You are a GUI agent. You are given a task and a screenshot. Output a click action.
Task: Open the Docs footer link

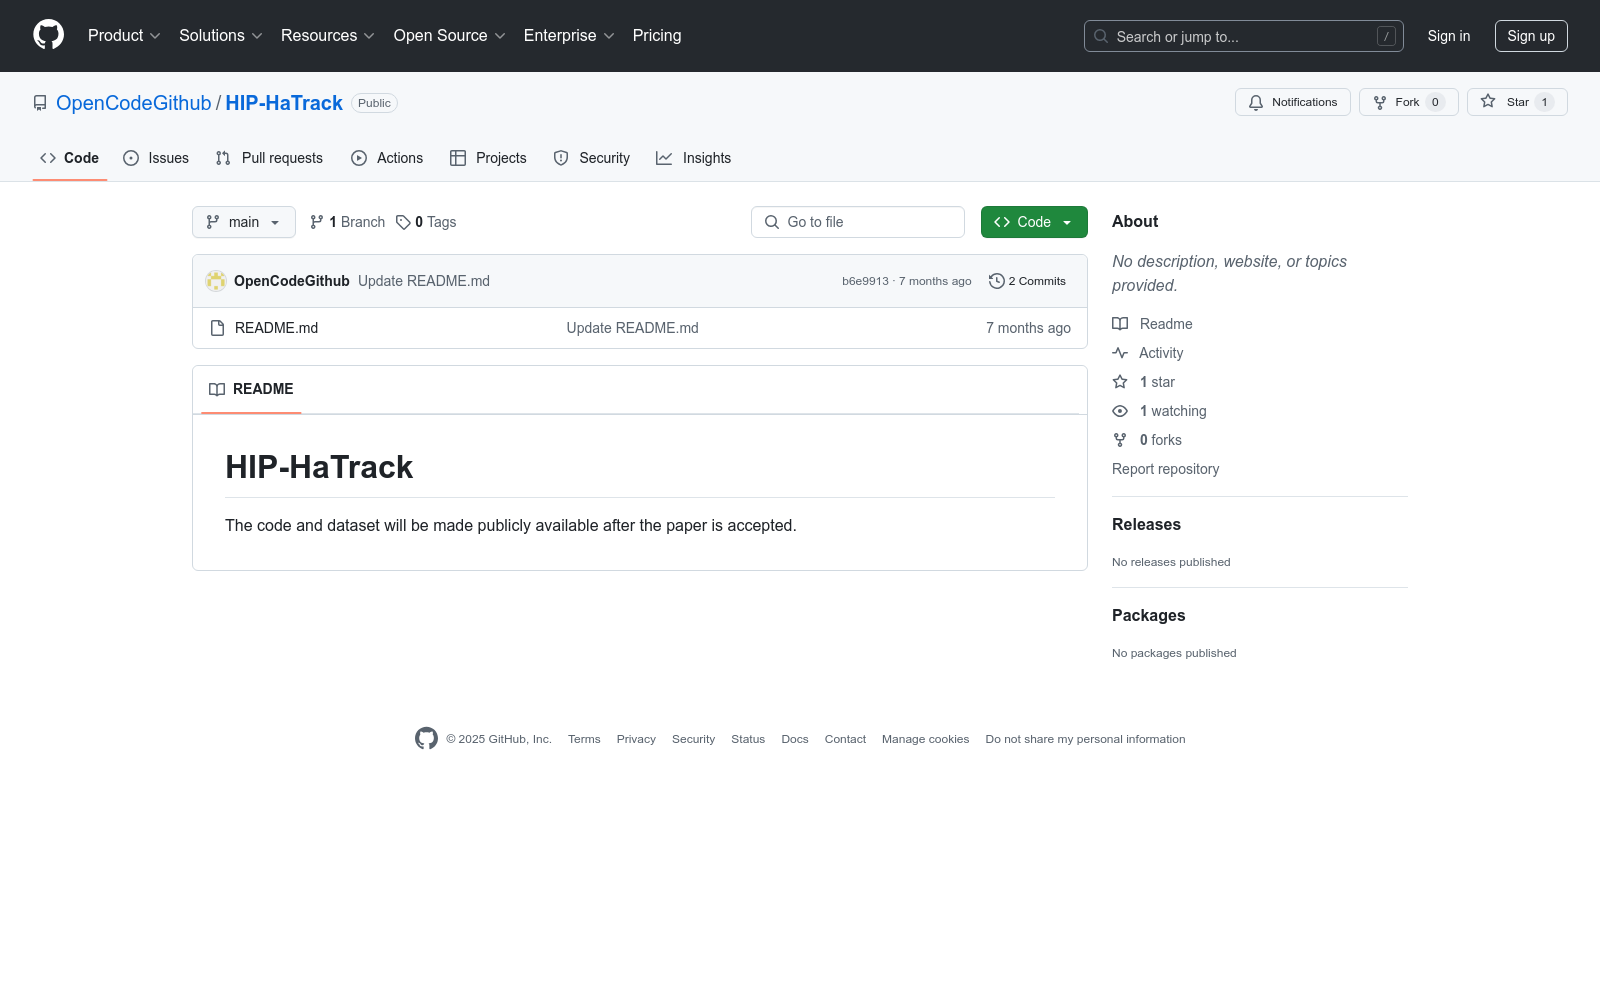[795, 739]
